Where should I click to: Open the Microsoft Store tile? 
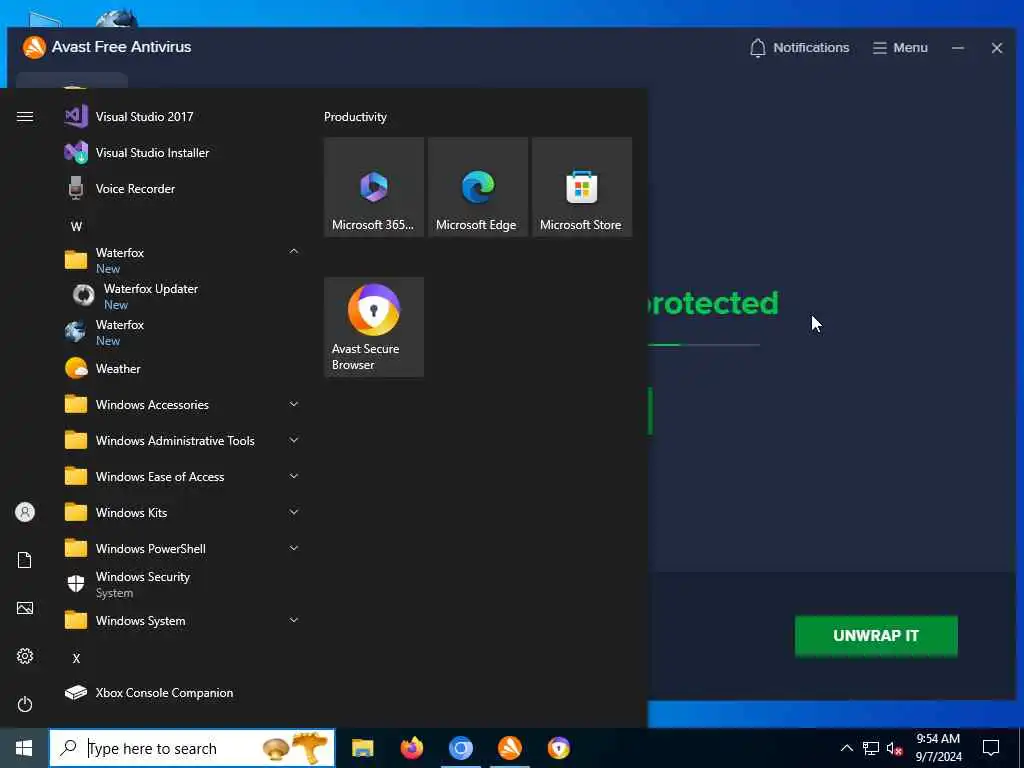coord(581,187)
